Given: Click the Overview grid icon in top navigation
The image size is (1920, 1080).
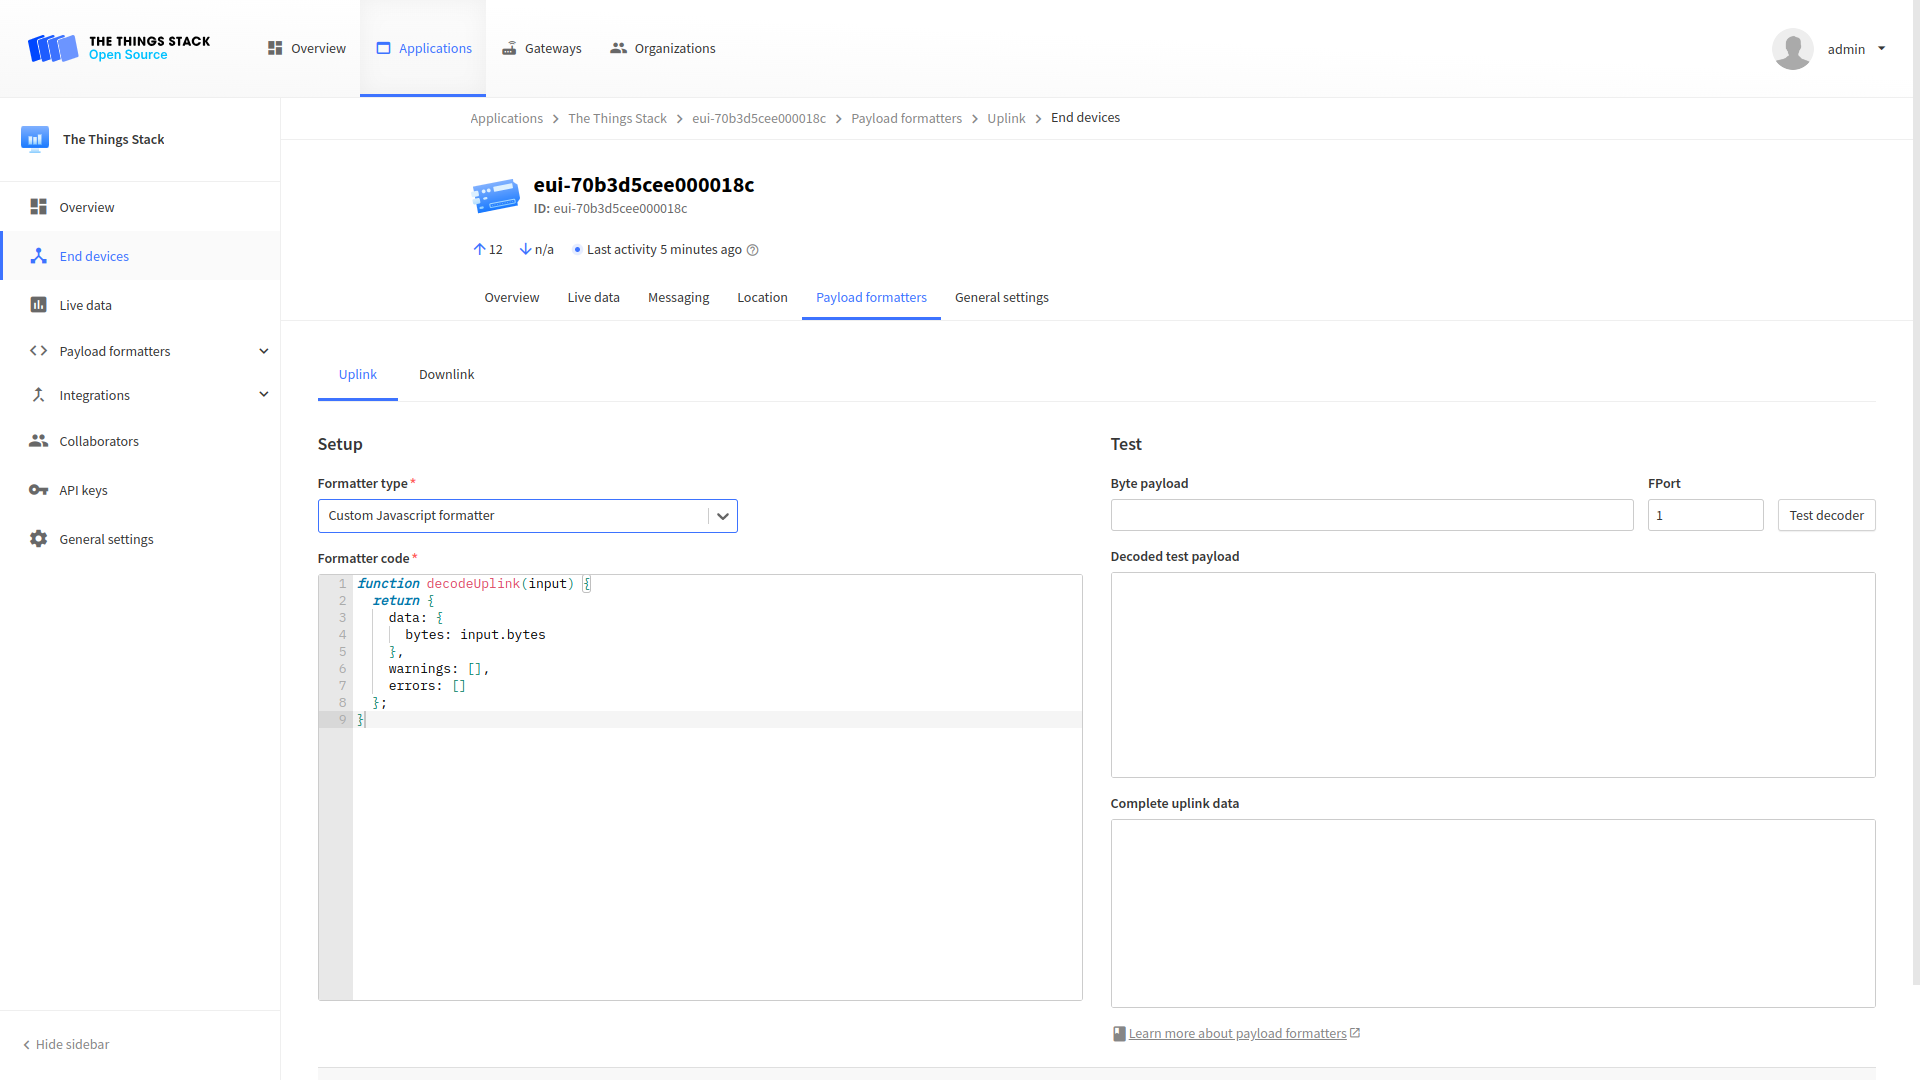Looking at the screenshot, I should tap(275, 48).
